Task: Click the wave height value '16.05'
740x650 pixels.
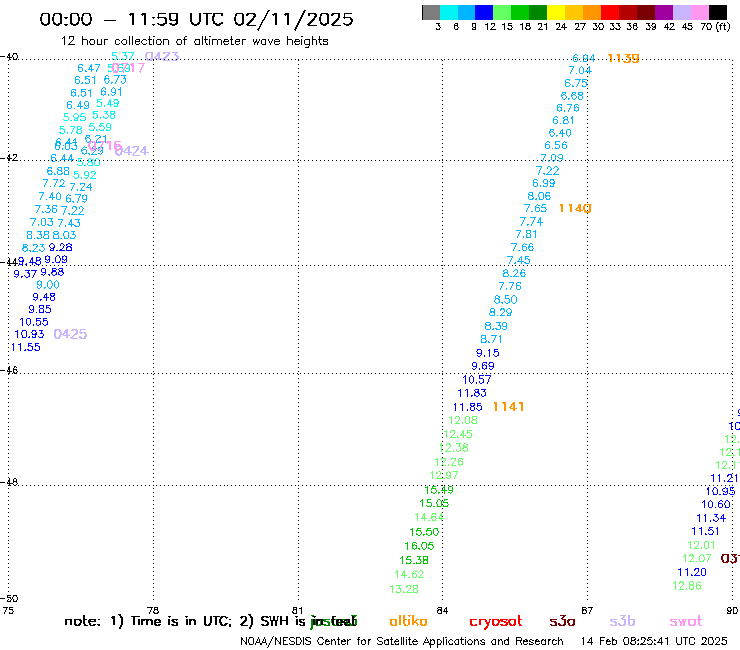Action: click(x=419, y=546)
